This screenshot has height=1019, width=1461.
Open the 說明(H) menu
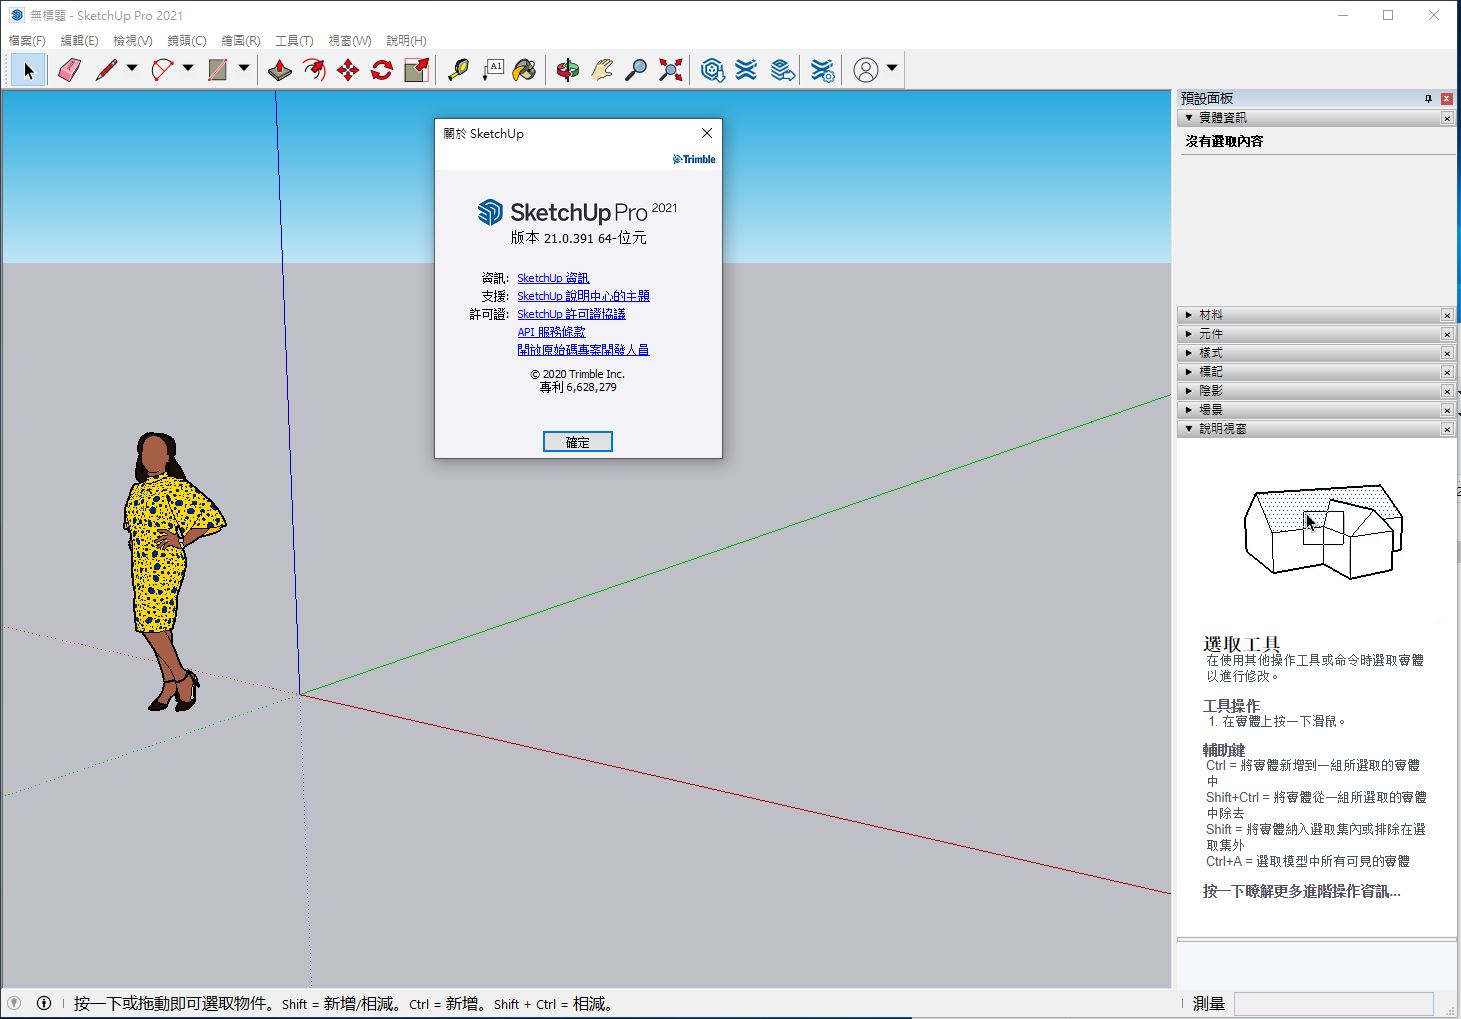(406, 41)
